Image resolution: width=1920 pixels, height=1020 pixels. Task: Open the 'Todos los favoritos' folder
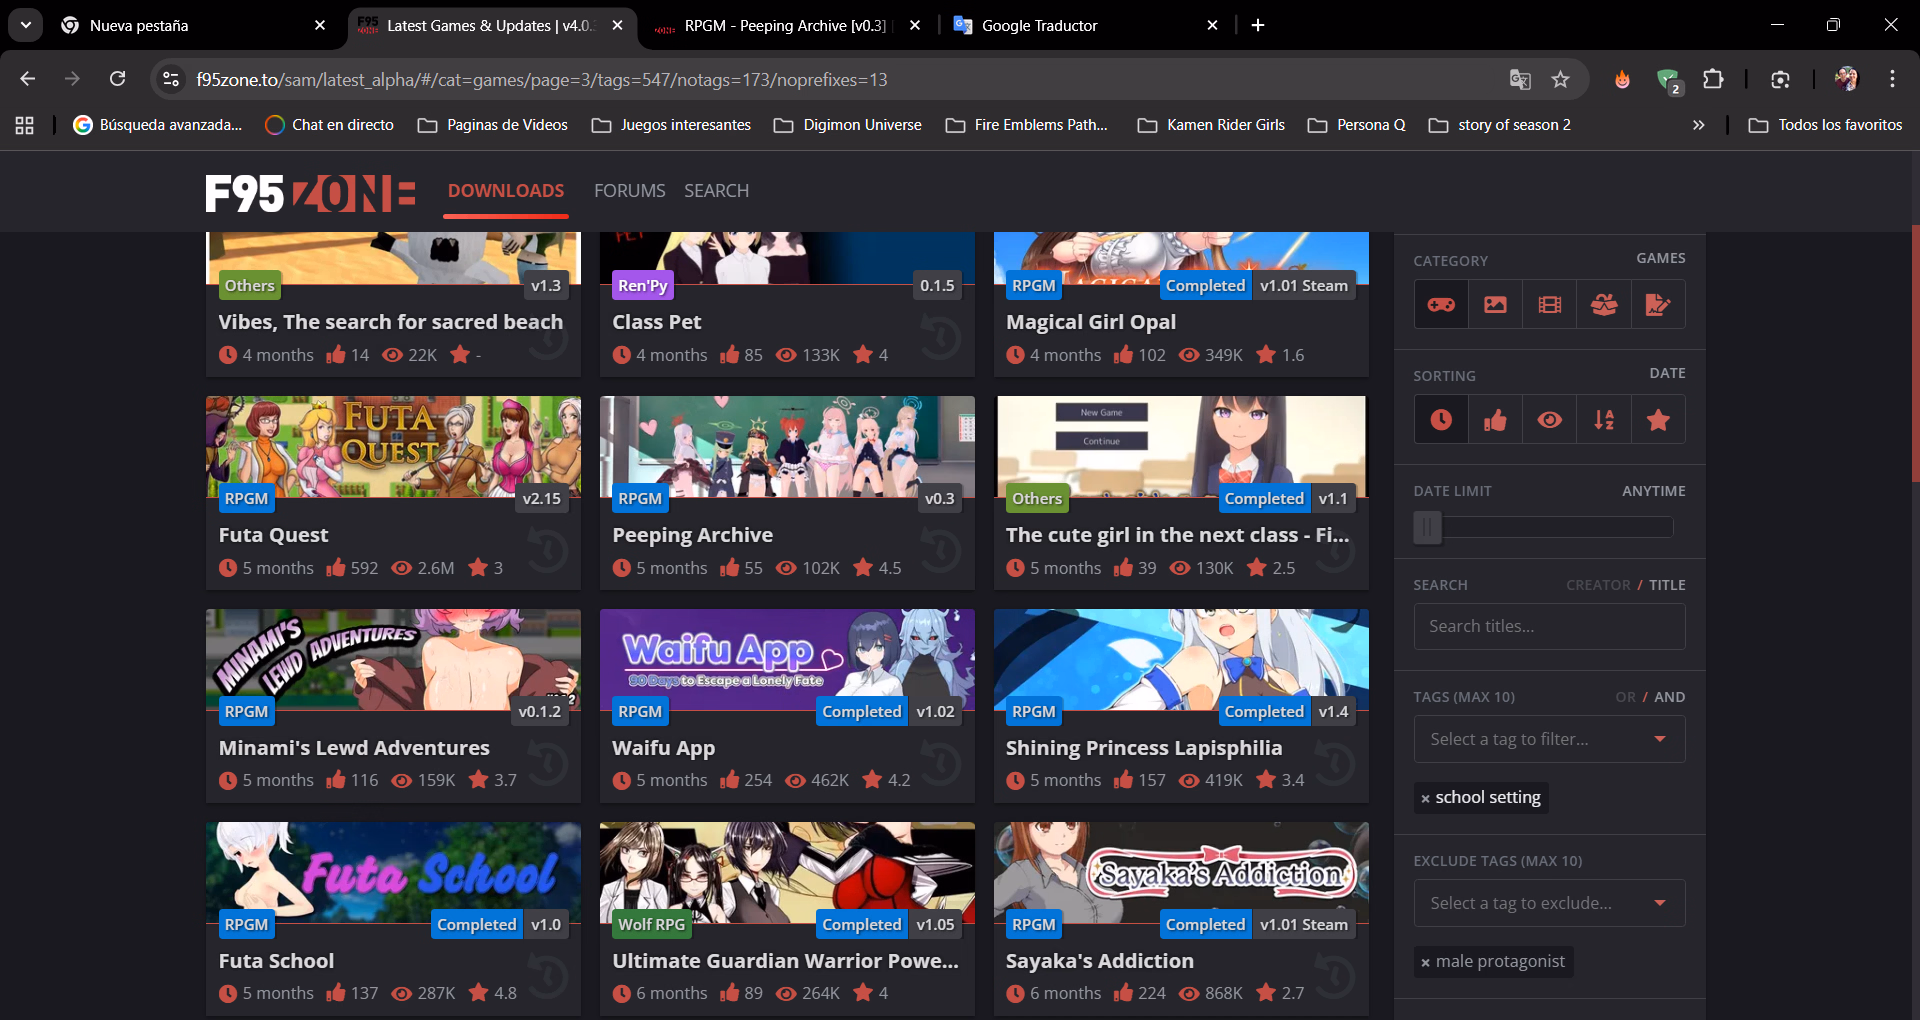(x=1825, y=125)
